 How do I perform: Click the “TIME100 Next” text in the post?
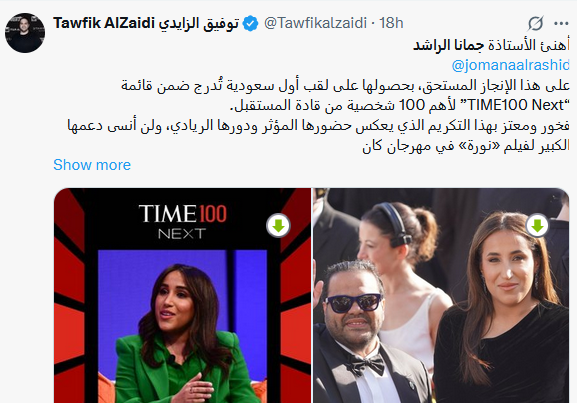514,105
